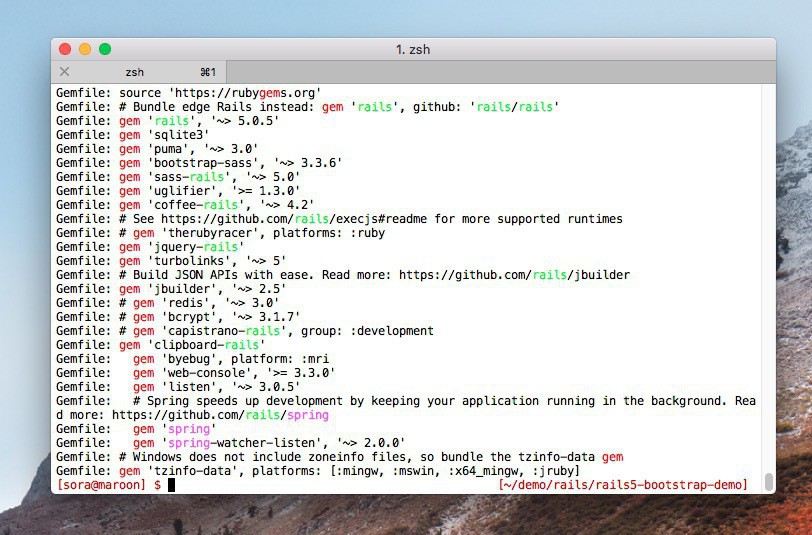Screen dimensions: 812x535
Task: Open the https://rubygems.org source URL
Action: (244, 93)
